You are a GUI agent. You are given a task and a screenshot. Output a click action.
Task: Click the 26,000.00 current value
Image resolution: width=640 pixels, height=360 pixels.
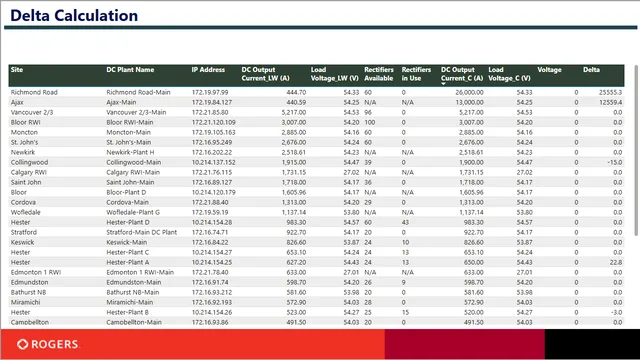[x=469, y=92]
